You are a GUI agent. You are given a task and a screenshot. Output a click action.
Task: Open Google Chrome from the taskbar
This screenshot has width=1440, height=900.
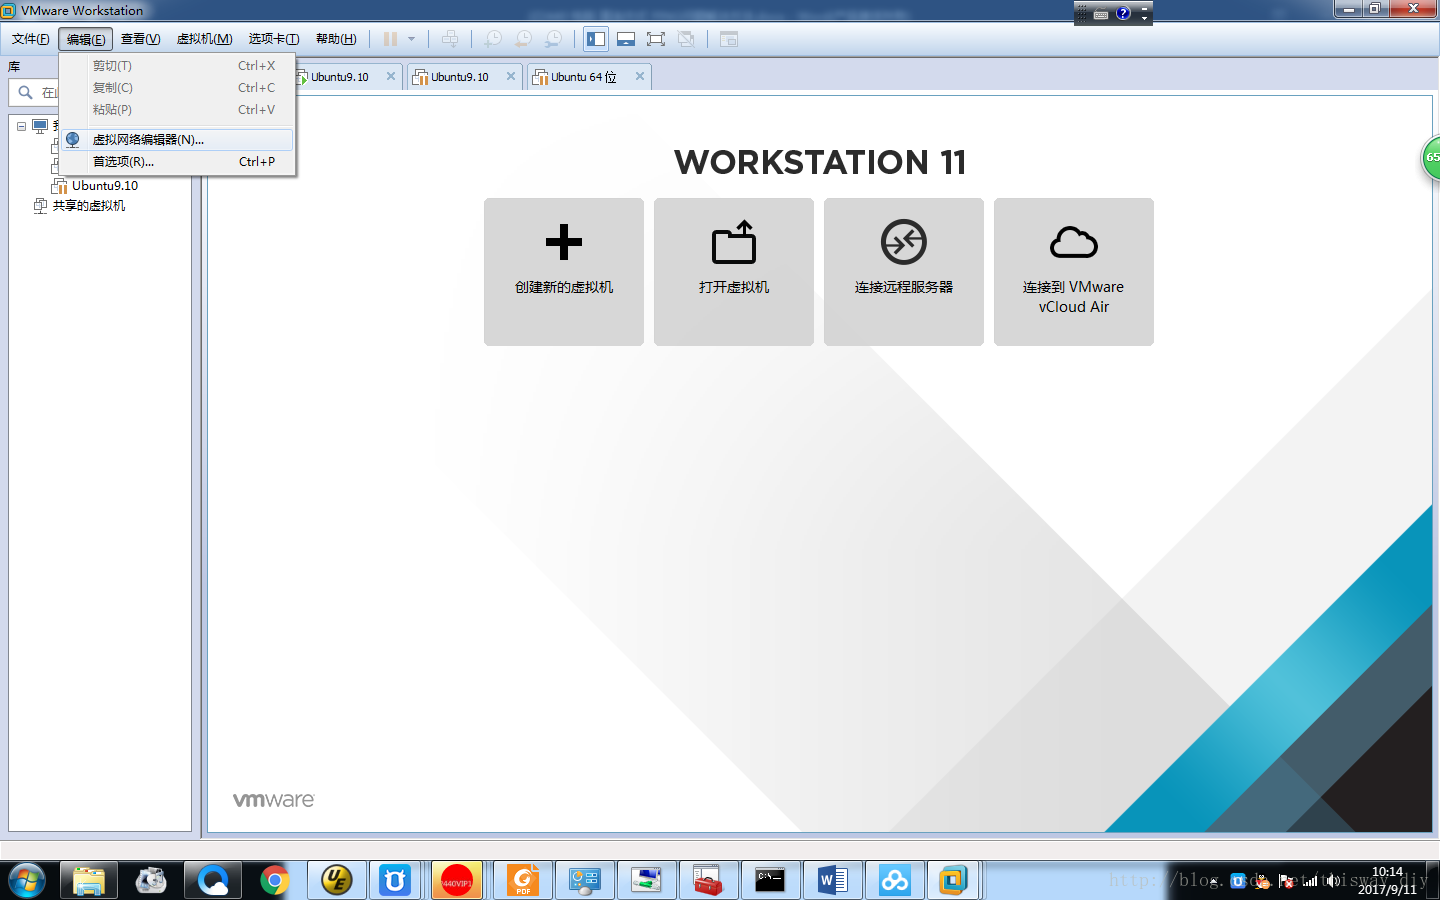click(x=274, y=880)
